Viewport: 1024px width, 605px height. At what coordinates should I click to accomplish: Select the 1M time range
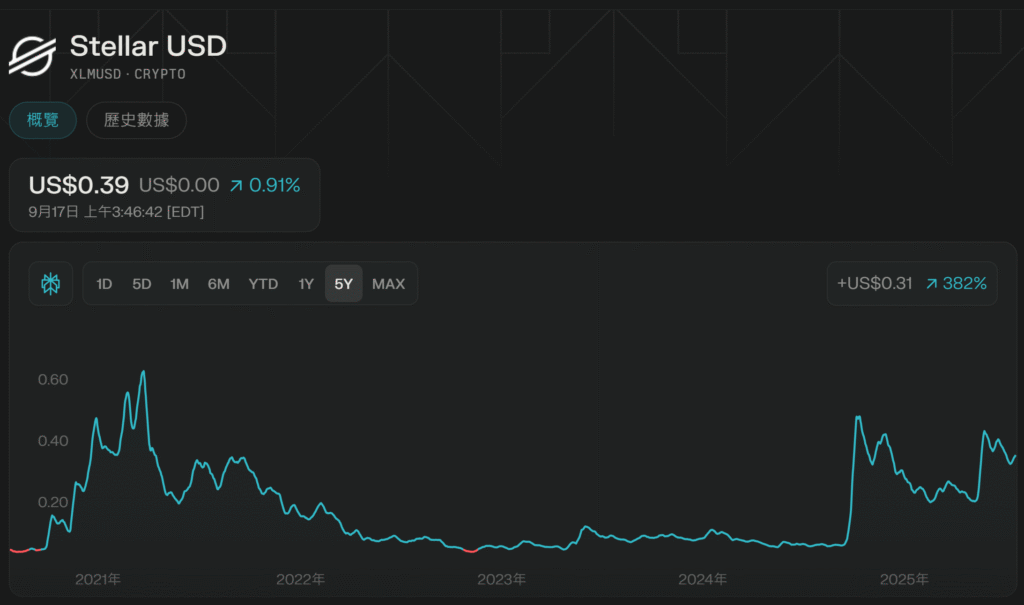tap(179, 284)
